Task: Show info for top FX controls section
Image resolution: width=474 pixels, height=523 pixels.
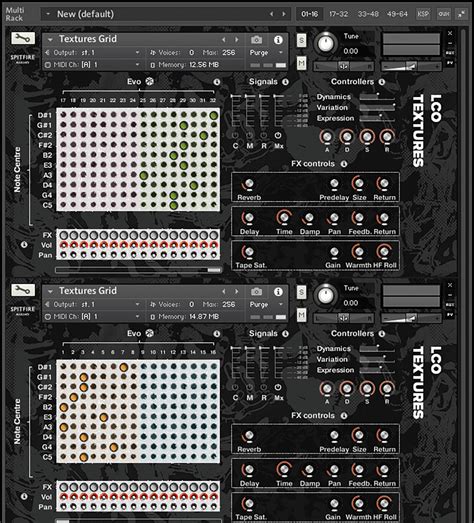Action: tap(344, 164)
